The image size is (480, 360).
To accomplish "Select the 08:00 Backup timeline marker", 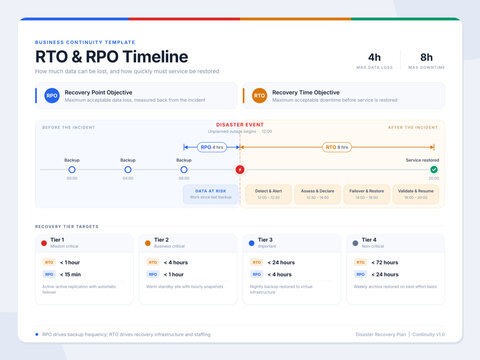I will tap(184, 170).
